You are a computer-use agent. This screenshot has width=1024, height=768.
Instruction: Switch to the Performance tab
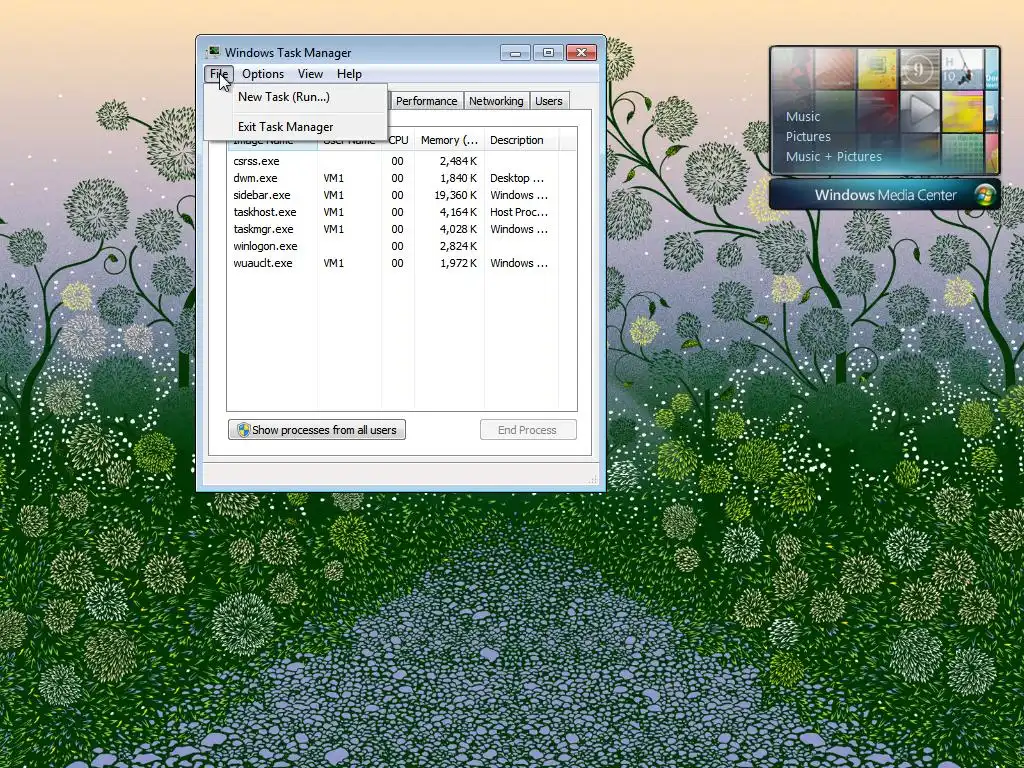426,101
